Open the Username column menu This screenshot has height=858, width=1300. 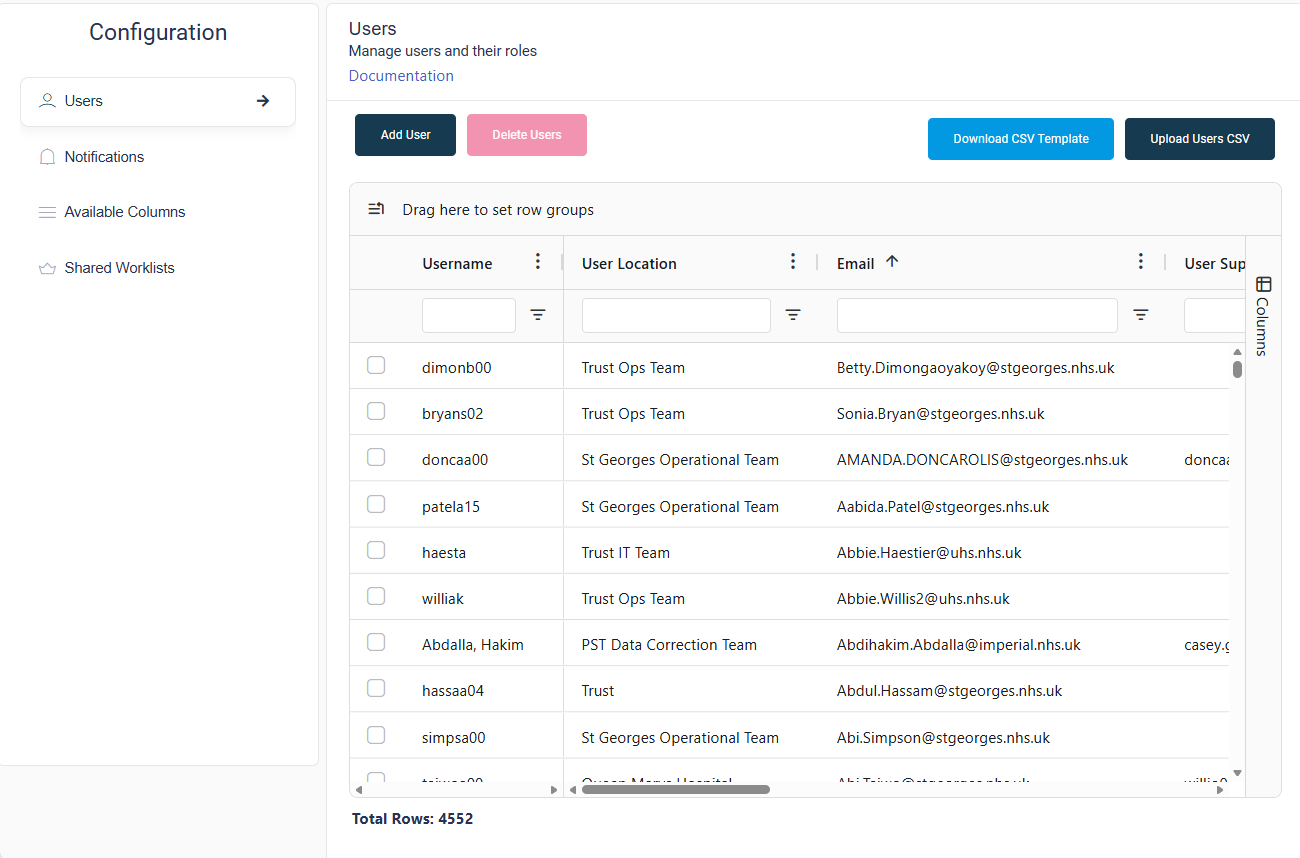538,262
